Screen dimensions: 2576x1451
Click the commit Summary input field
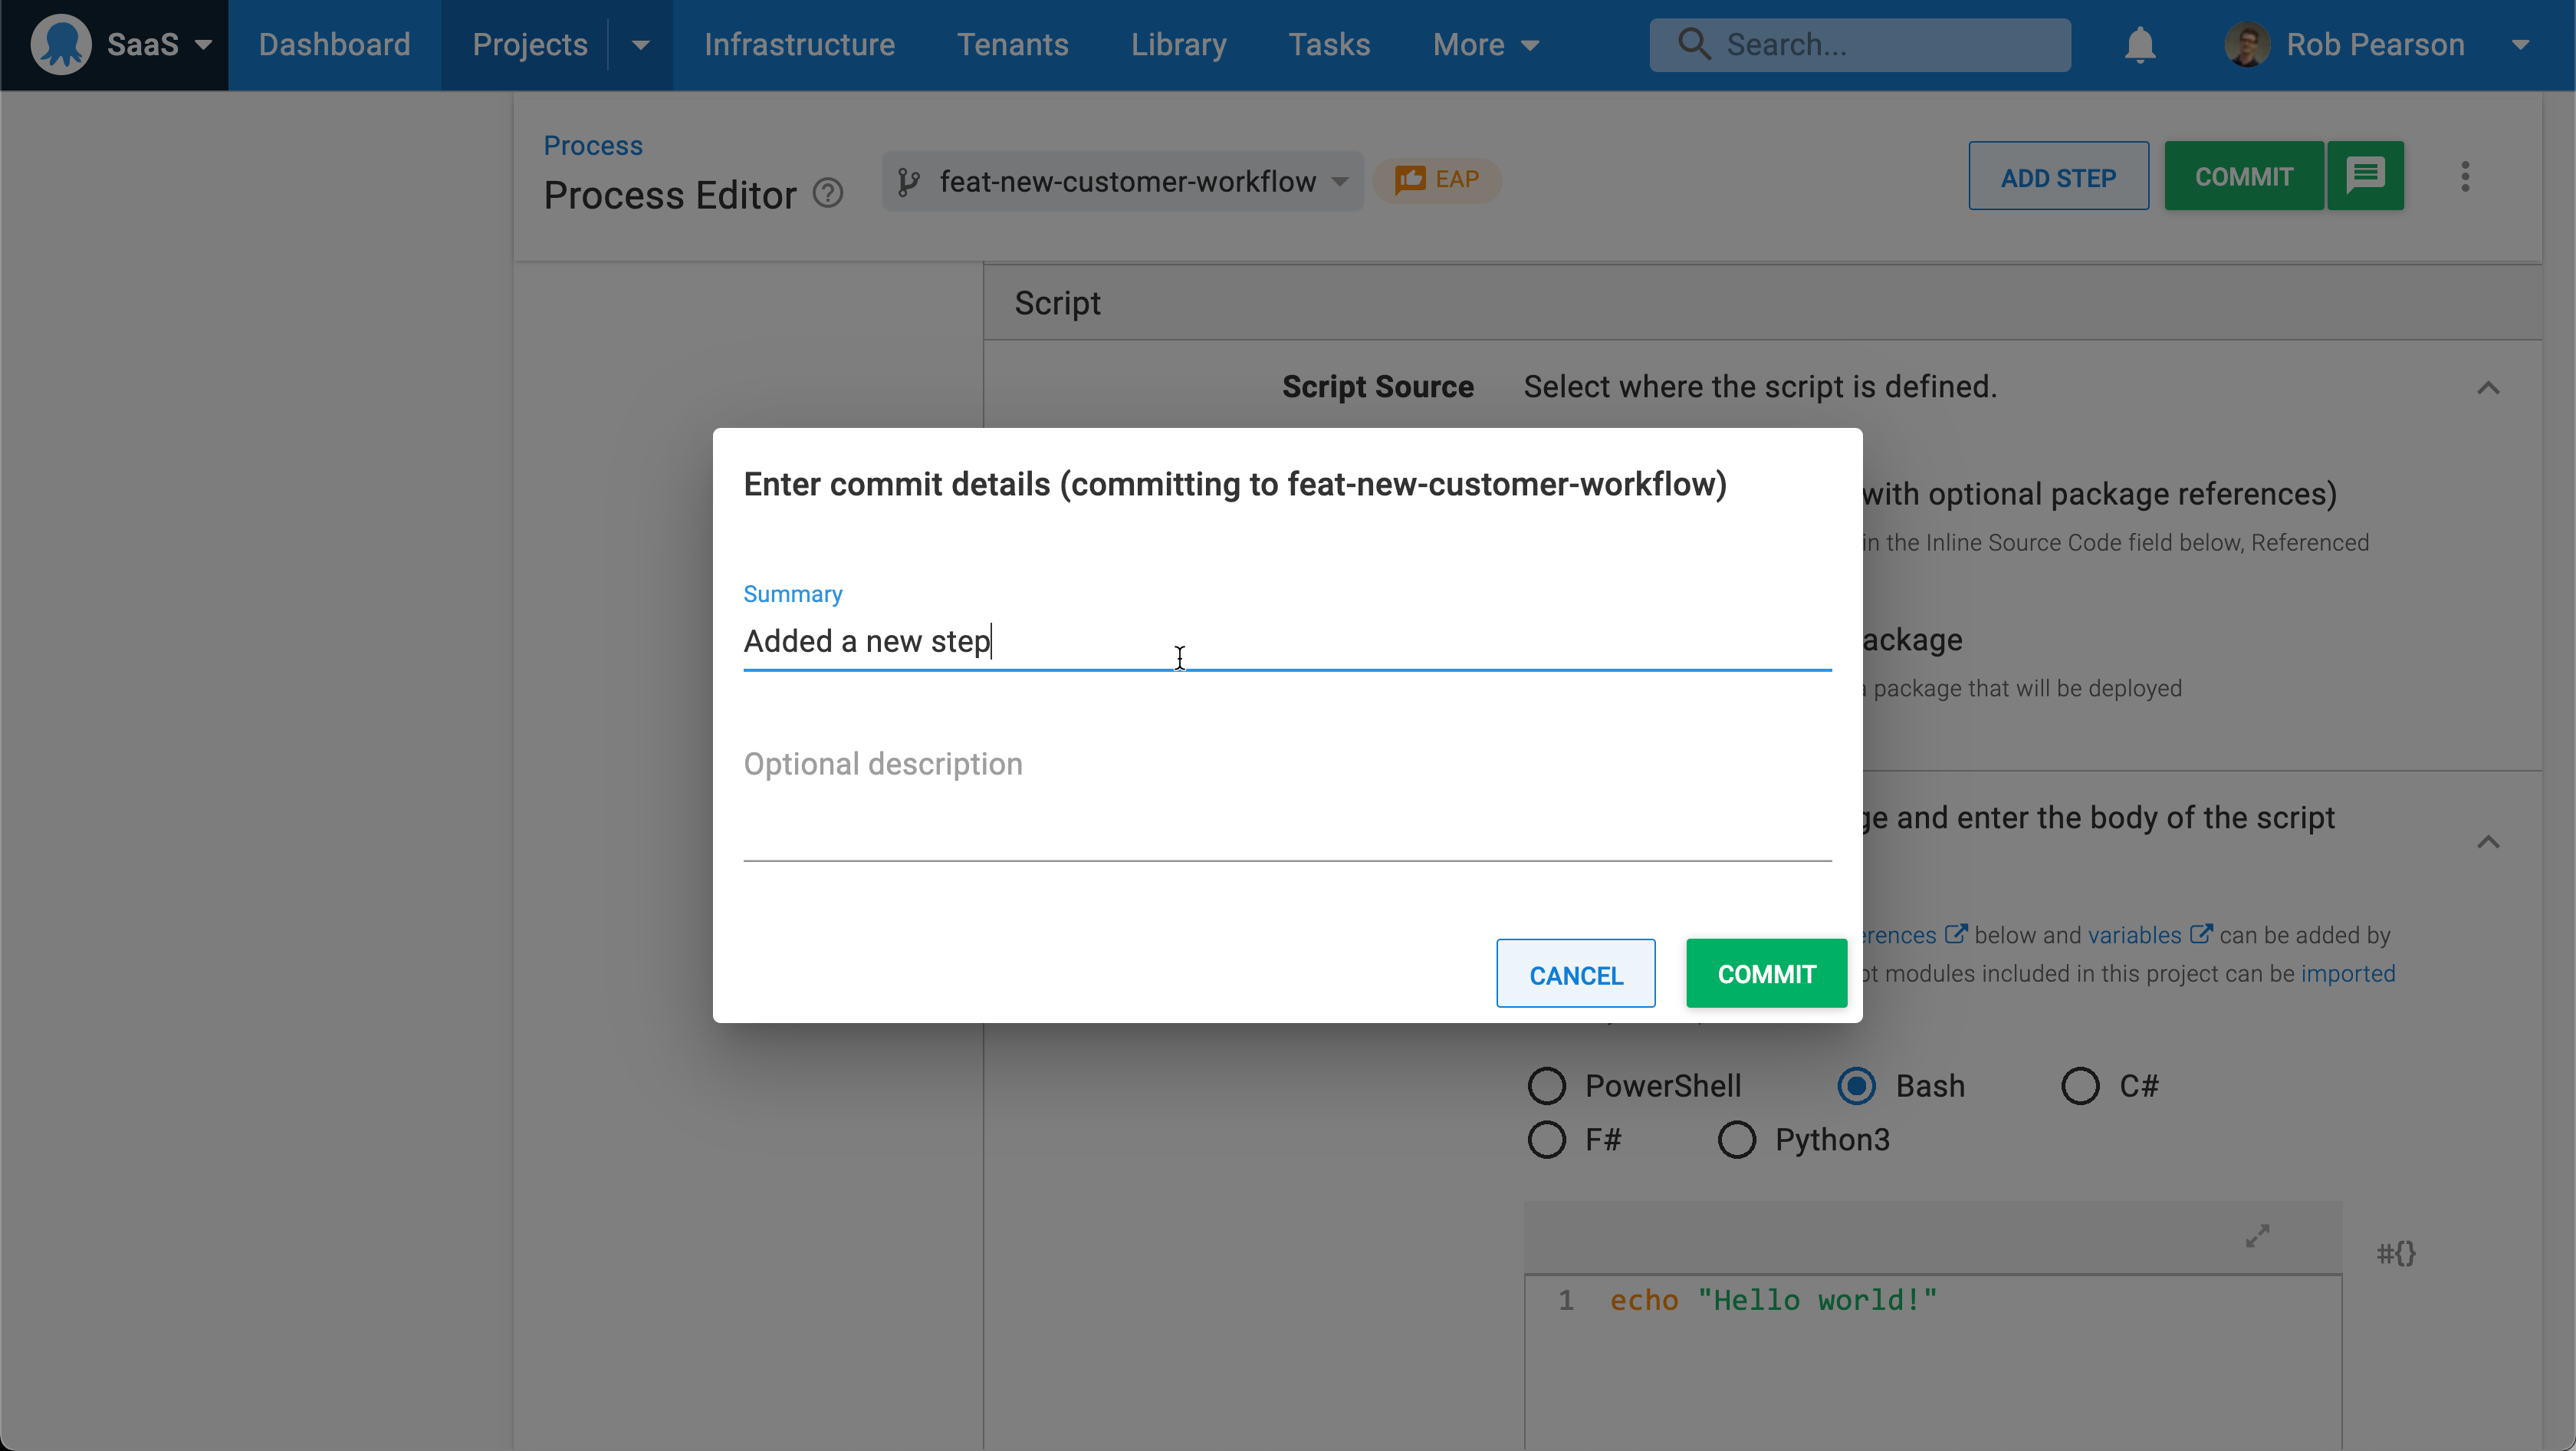1286,640
